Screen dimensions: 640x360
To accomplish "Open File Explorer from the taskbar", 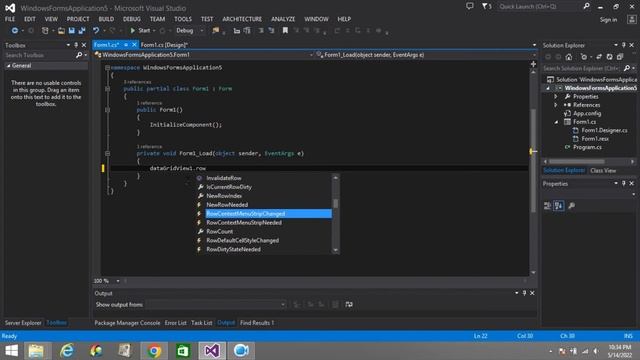I will pos(36,351).
